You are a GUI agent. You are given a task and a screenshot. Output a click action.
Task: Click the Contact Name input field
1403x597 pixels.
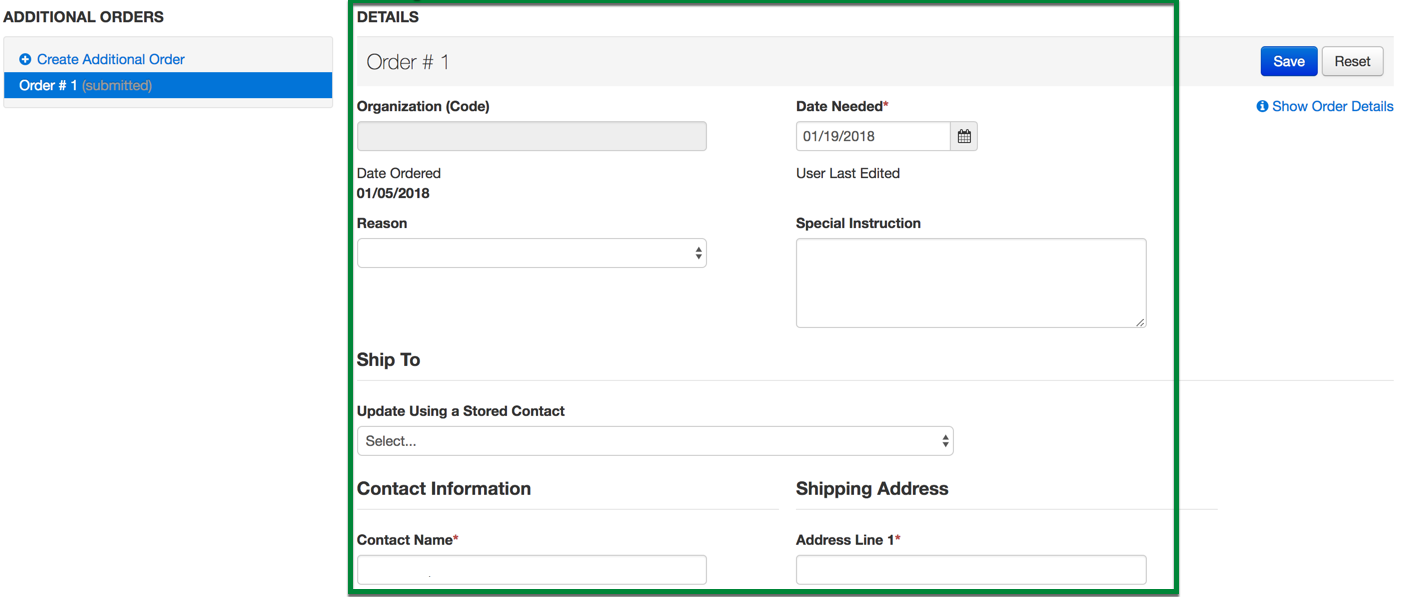pos(532,570)
